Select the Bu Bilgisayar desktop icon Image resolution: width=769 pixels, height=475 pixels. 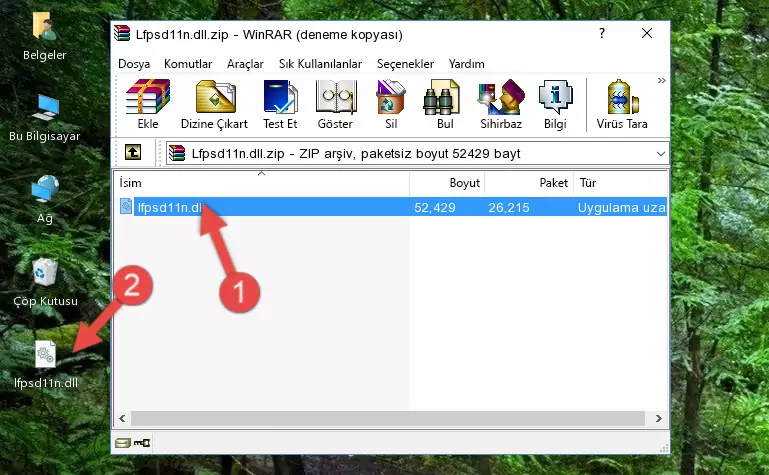click(x=45, y=118)
